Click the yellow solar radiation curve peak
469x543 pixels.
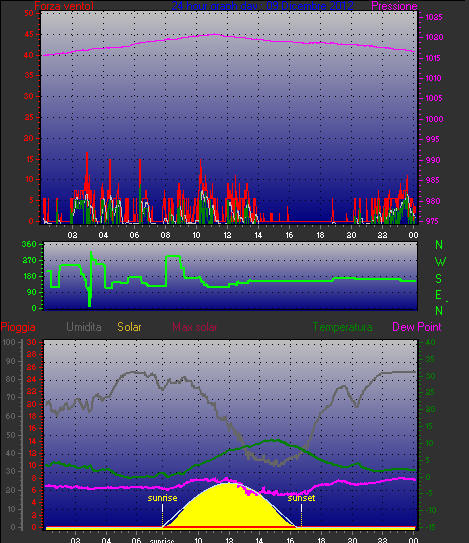[x=228, y=484]
